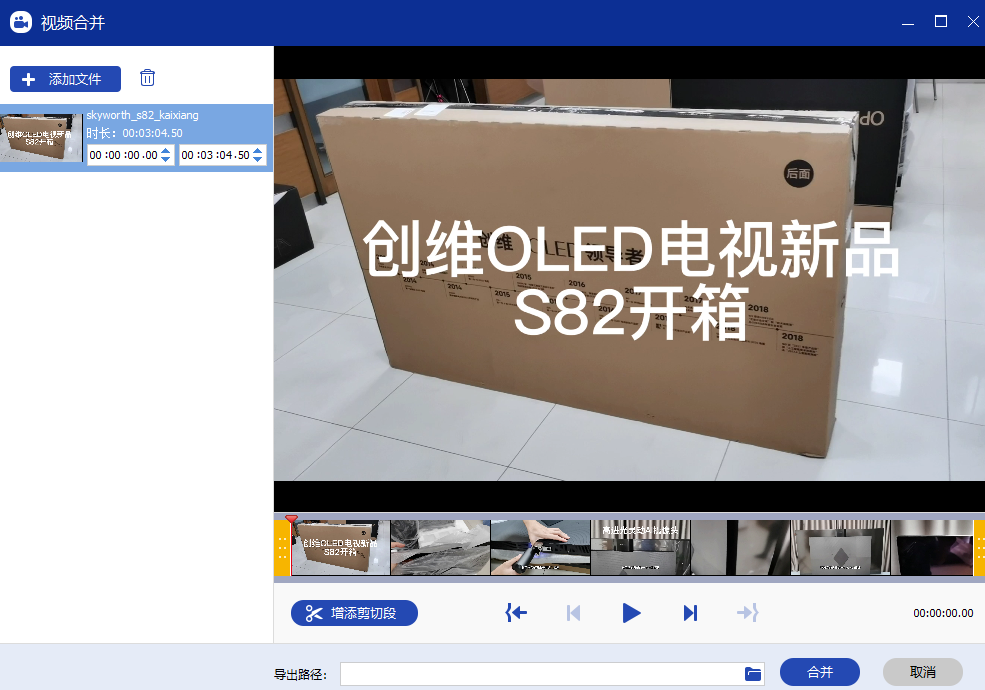This screenshot has height=690, width=985.
Task: Click the 导出路径 input field
Action: click(541, 674)
